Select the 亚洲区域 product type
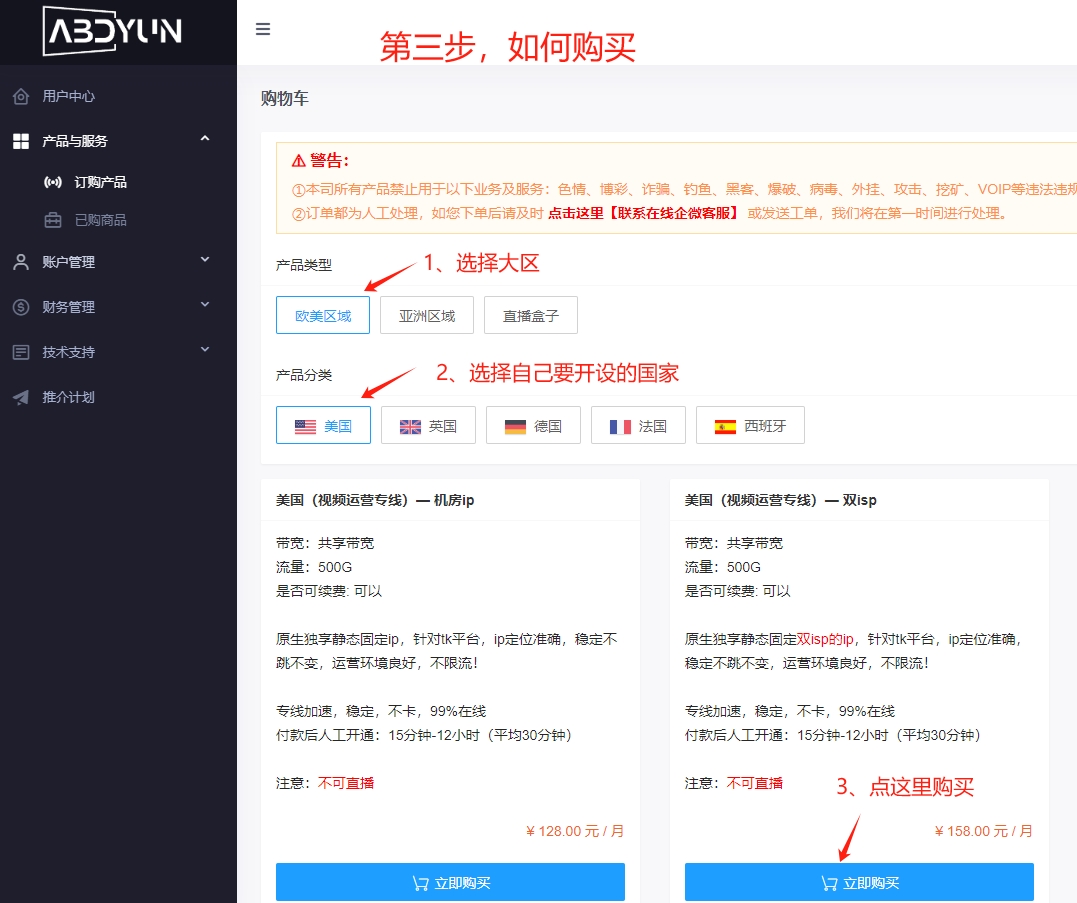 point(427,316)
